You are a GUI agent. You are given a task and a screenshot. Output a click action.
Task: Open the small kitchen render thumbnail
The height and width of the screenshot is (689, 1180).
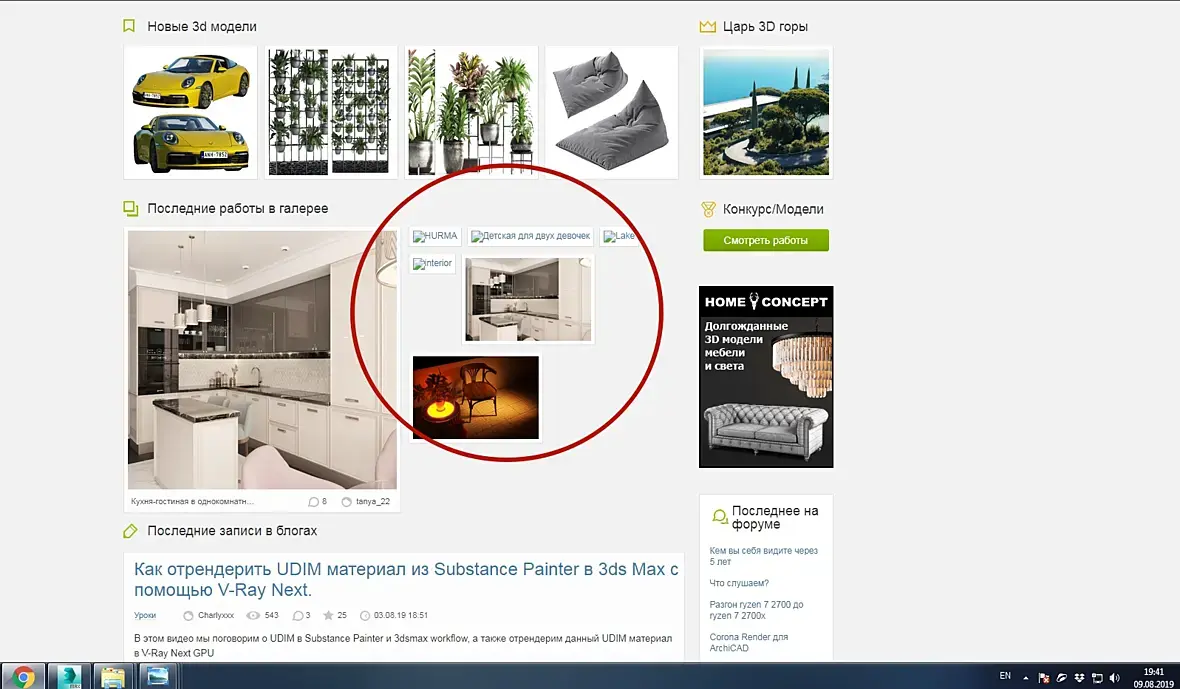[x=528, y=299]
